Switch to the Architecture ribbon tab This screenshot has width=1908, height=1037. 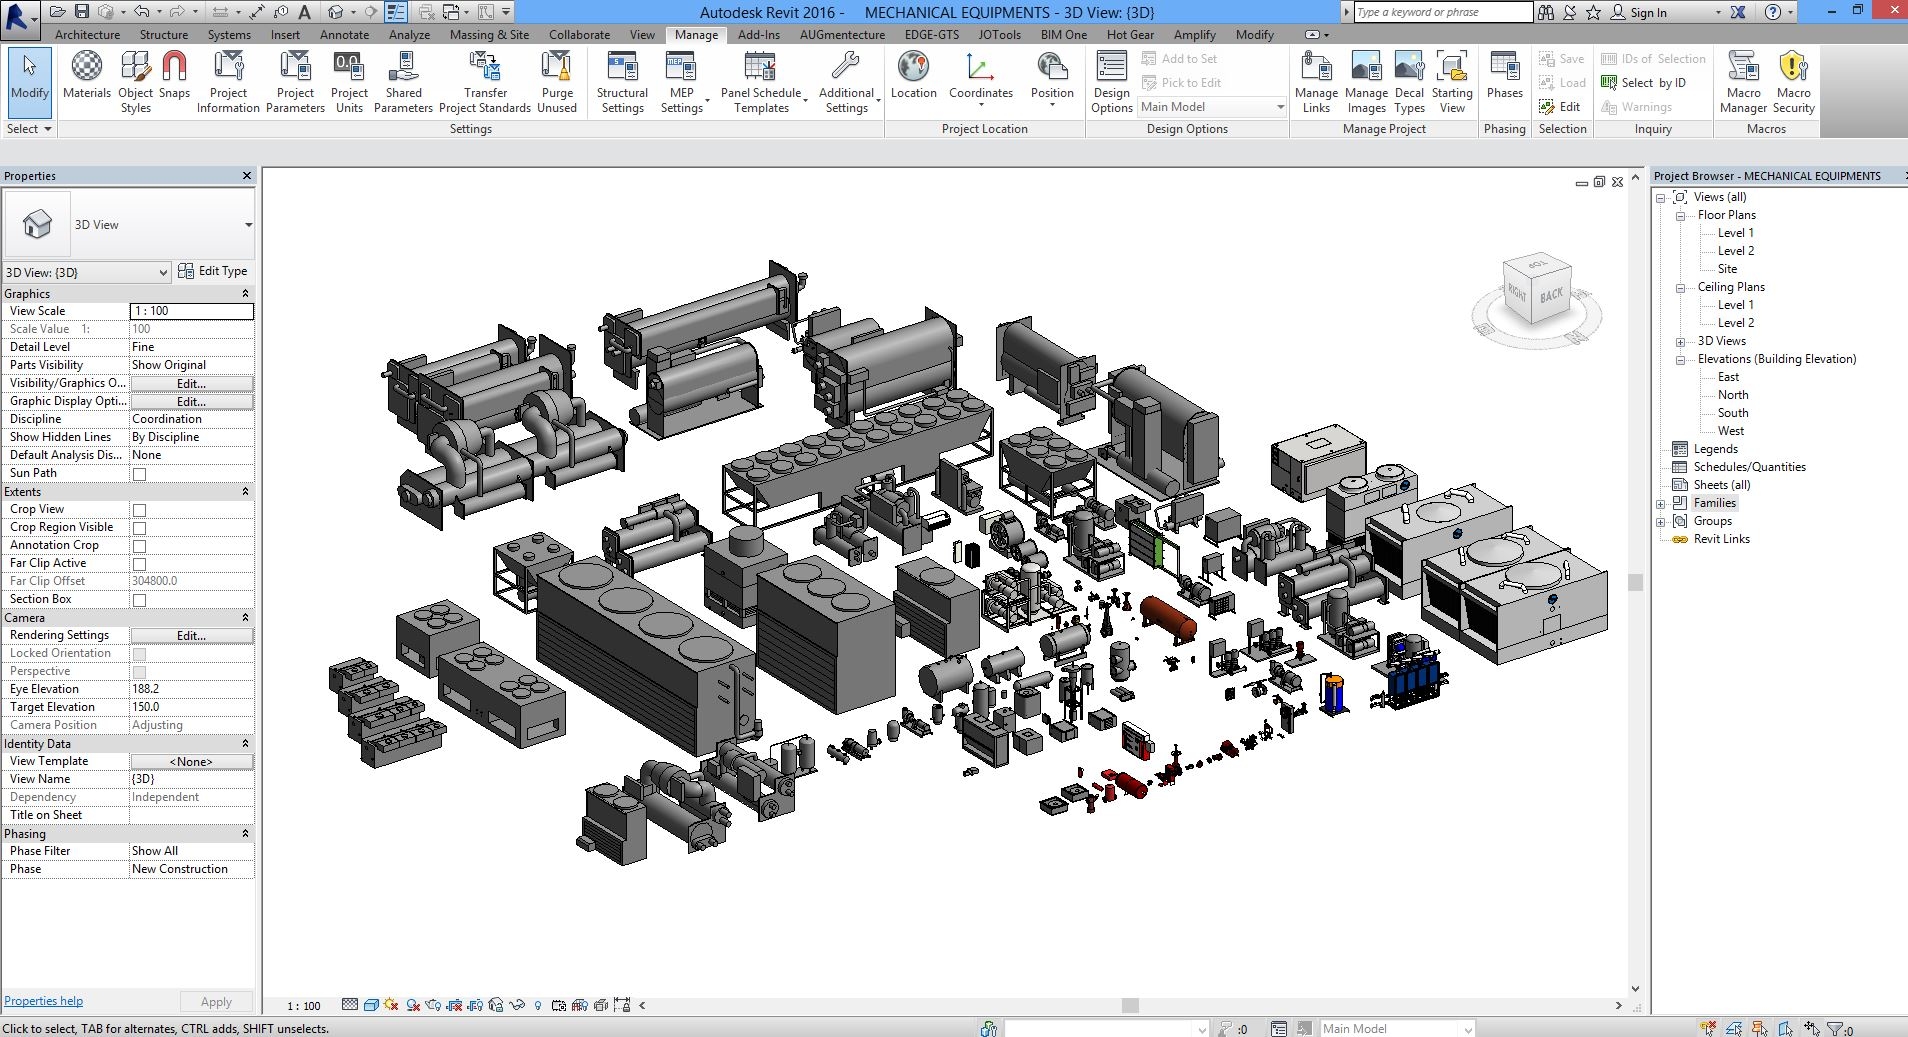point(86,34)
